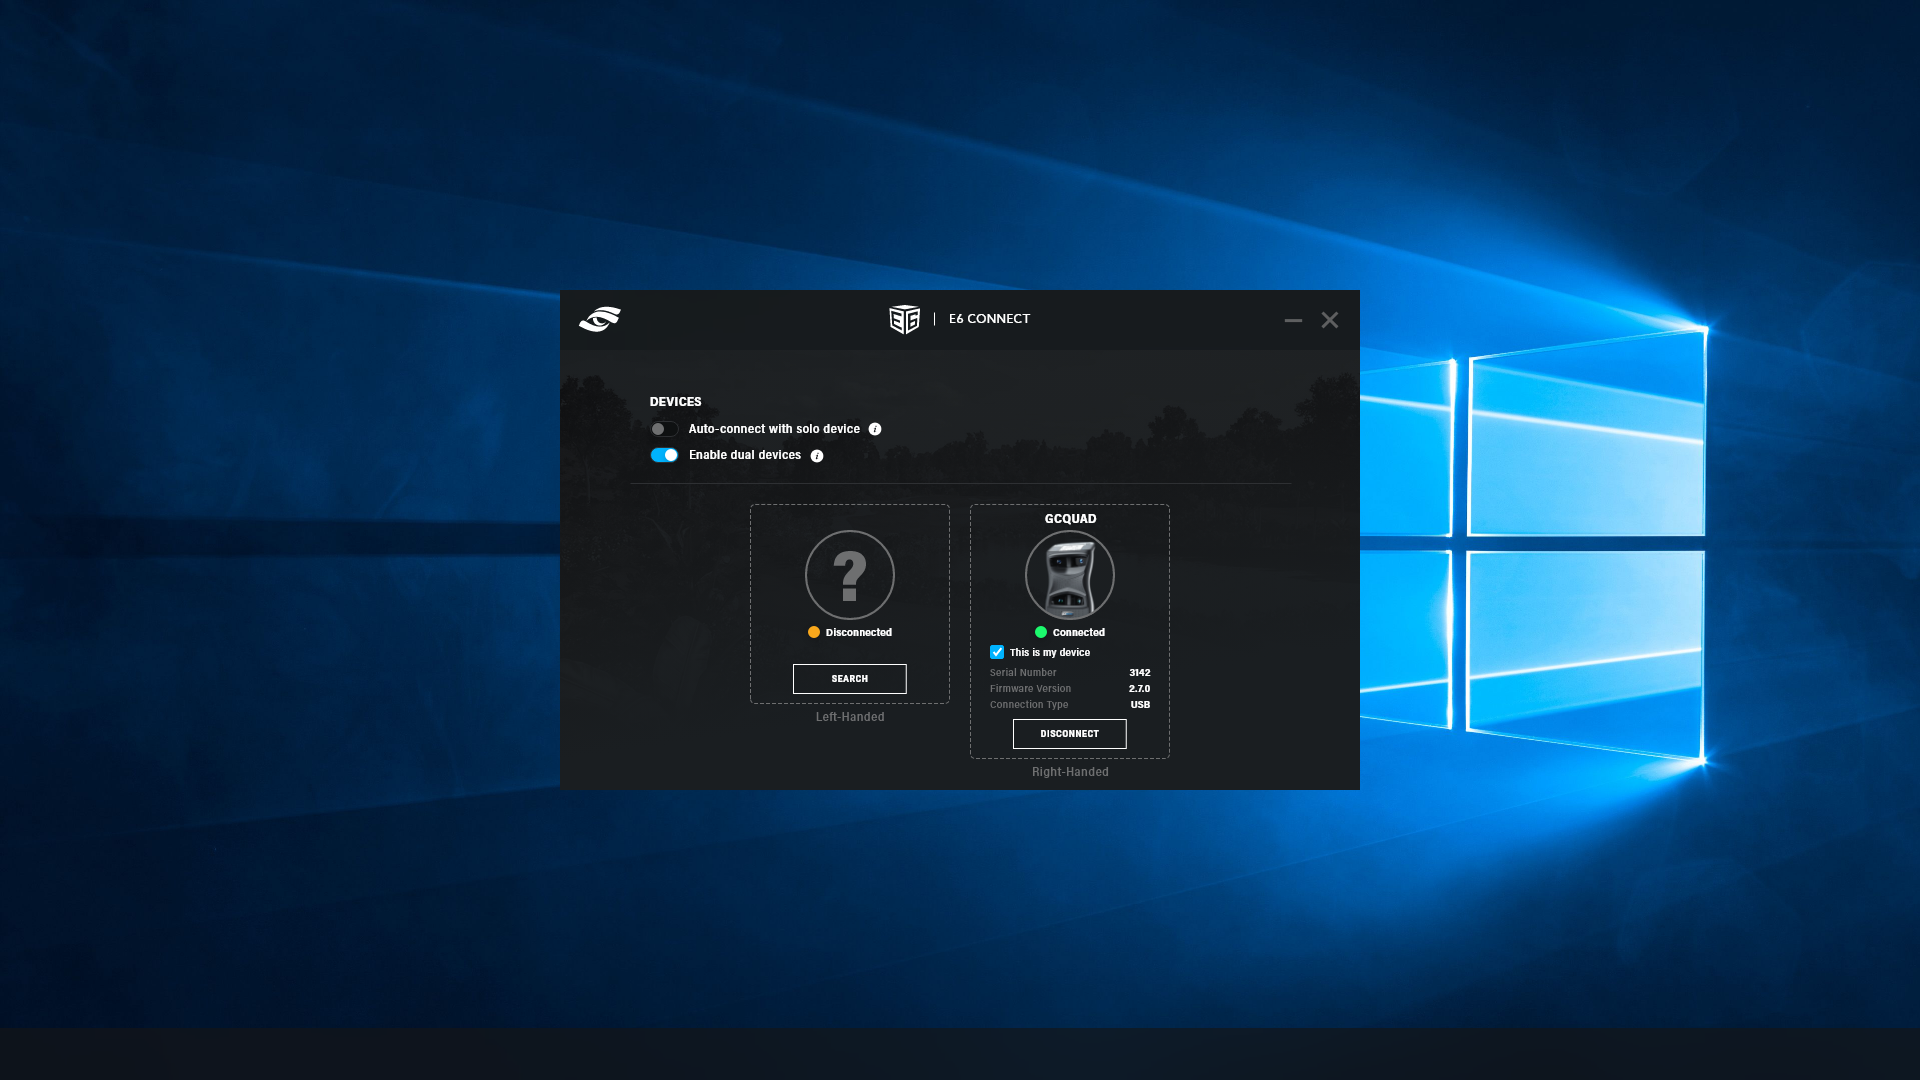This screenshot has height=1080, width=1920.
Task: Click the green Connected status dot
Action: tap(1041, 632)
